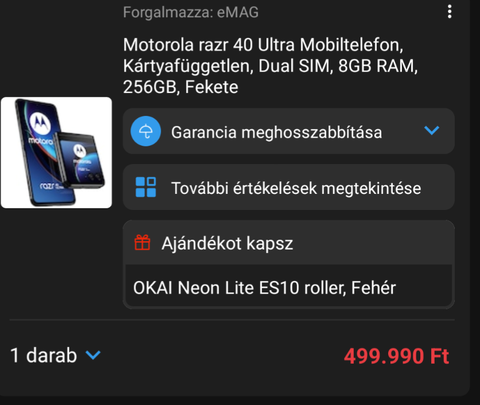Open További értékelések megtekintése
Screen dimensions: 480x405
tap(289, 187)
